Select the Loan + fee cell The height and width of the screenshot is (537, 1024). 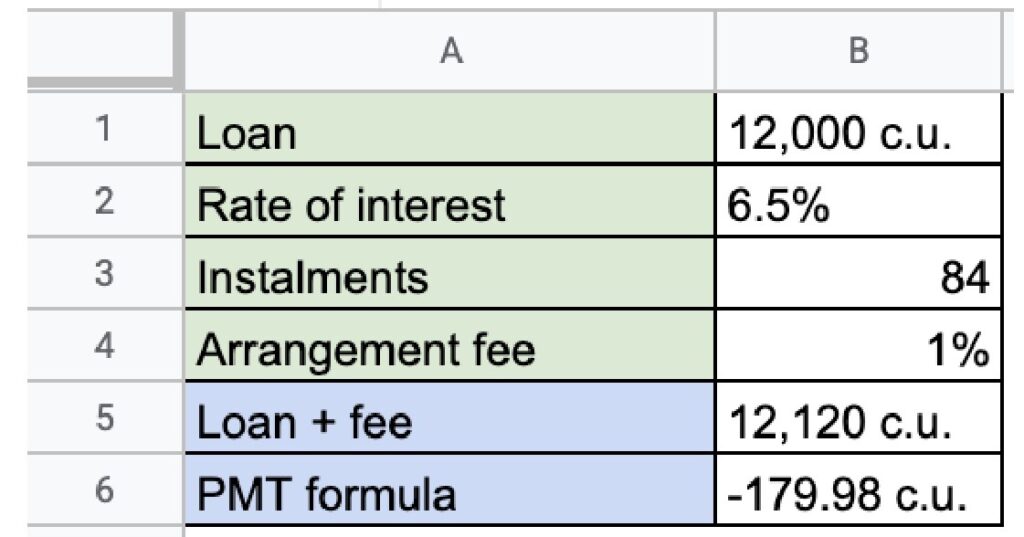coord(449,421)
